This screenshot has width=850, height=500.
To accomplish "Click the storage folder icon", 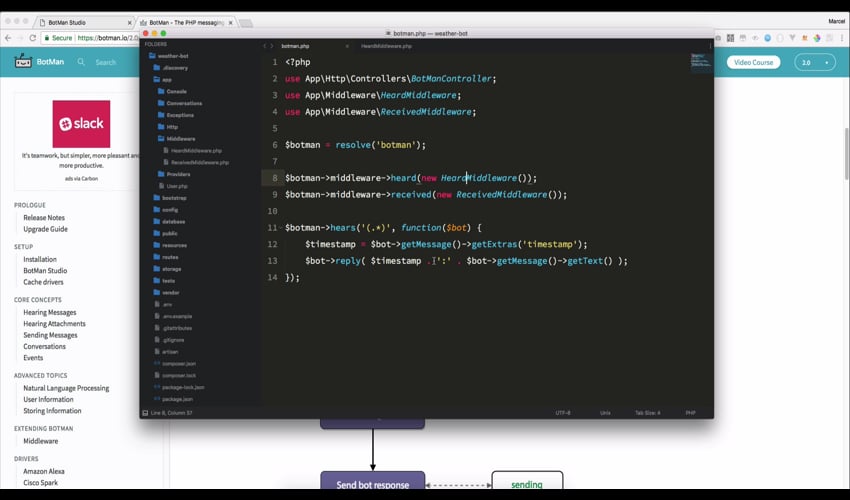I will pyautogui.click(x=157, y=268).
